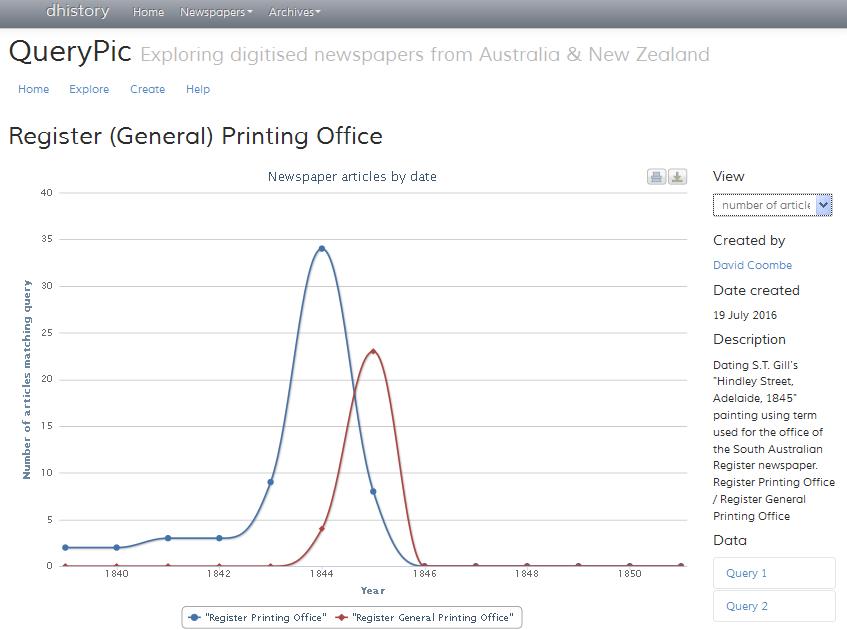Viewport: 847px width, 630px height.
Task: Go to the QueryPic Home sub-navigation link
Action: pos(33,89)
